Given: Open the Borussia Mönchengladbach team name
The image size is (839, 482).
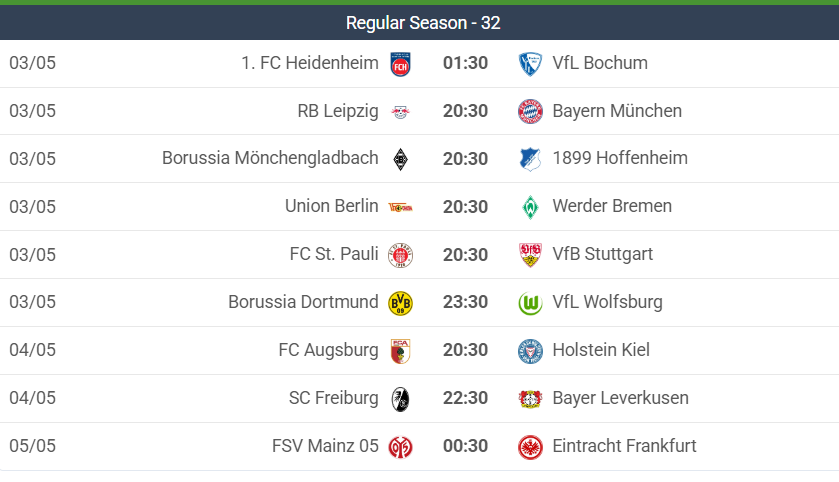Looking at the screenshot, I should (x=270, y=158).
